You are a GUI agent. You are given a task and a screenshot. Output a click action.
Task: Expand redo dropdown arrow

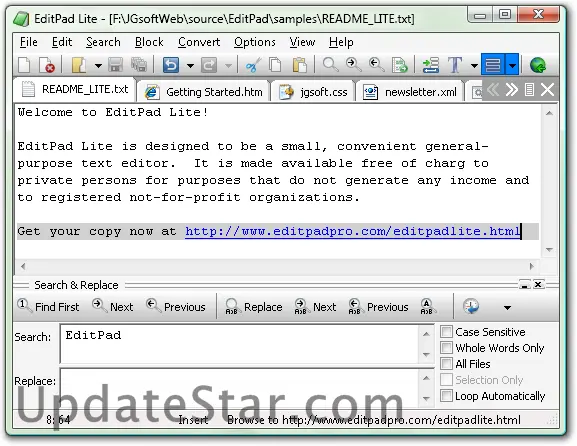point(228,66)
